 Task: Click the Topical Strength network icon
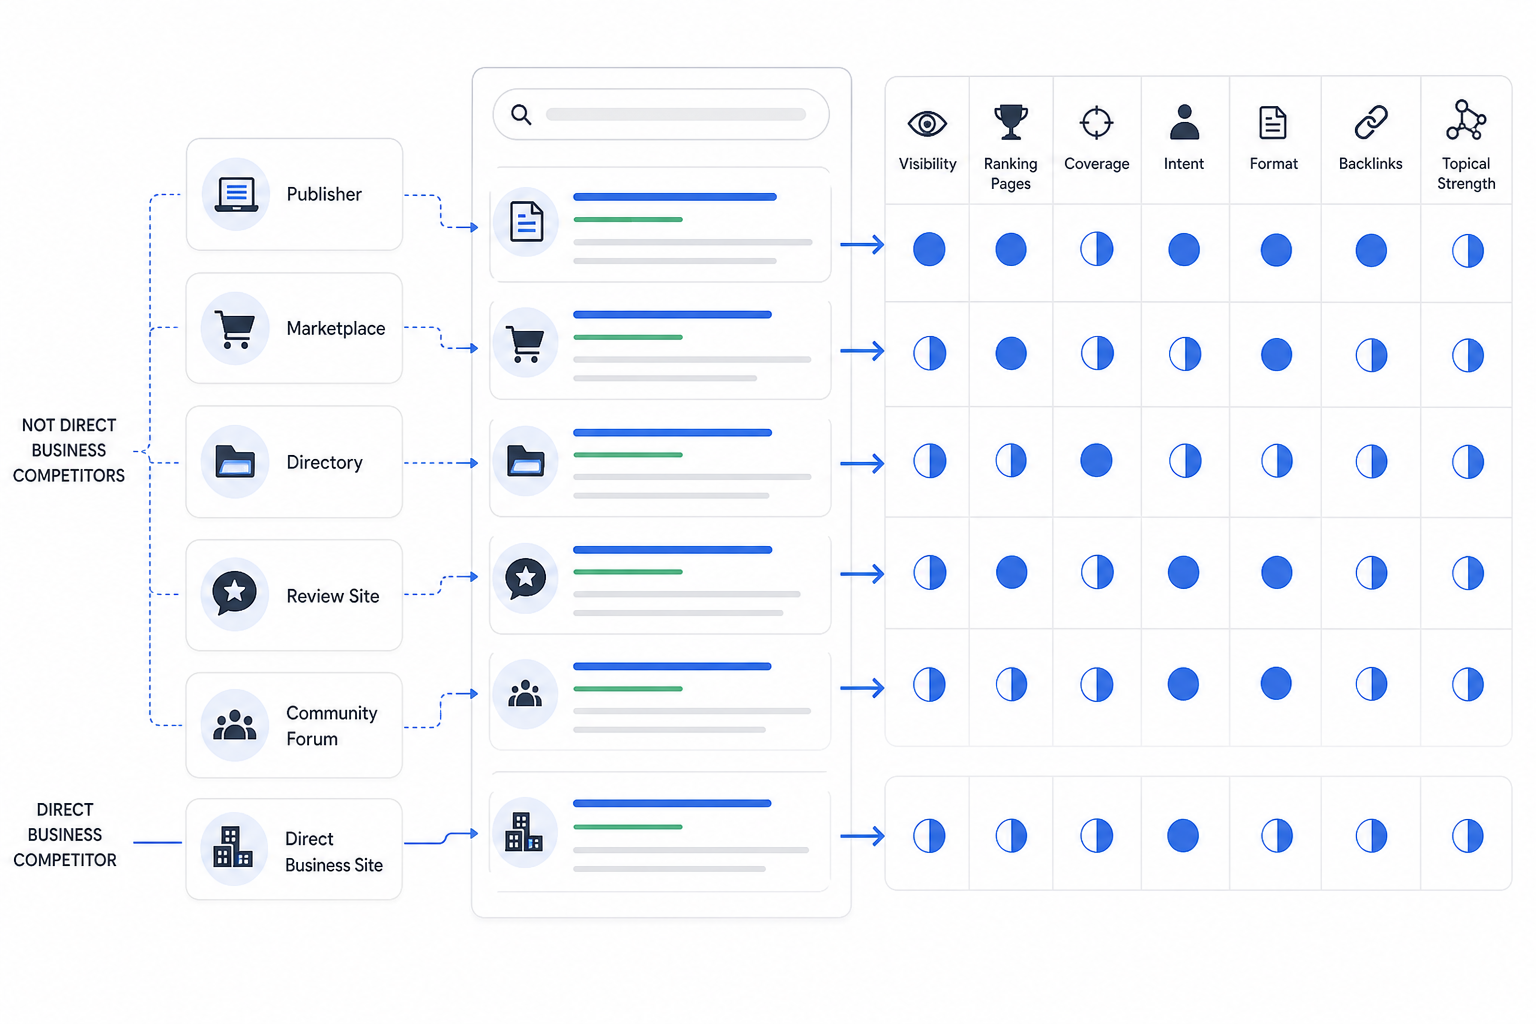click(x=1466, y=120)
